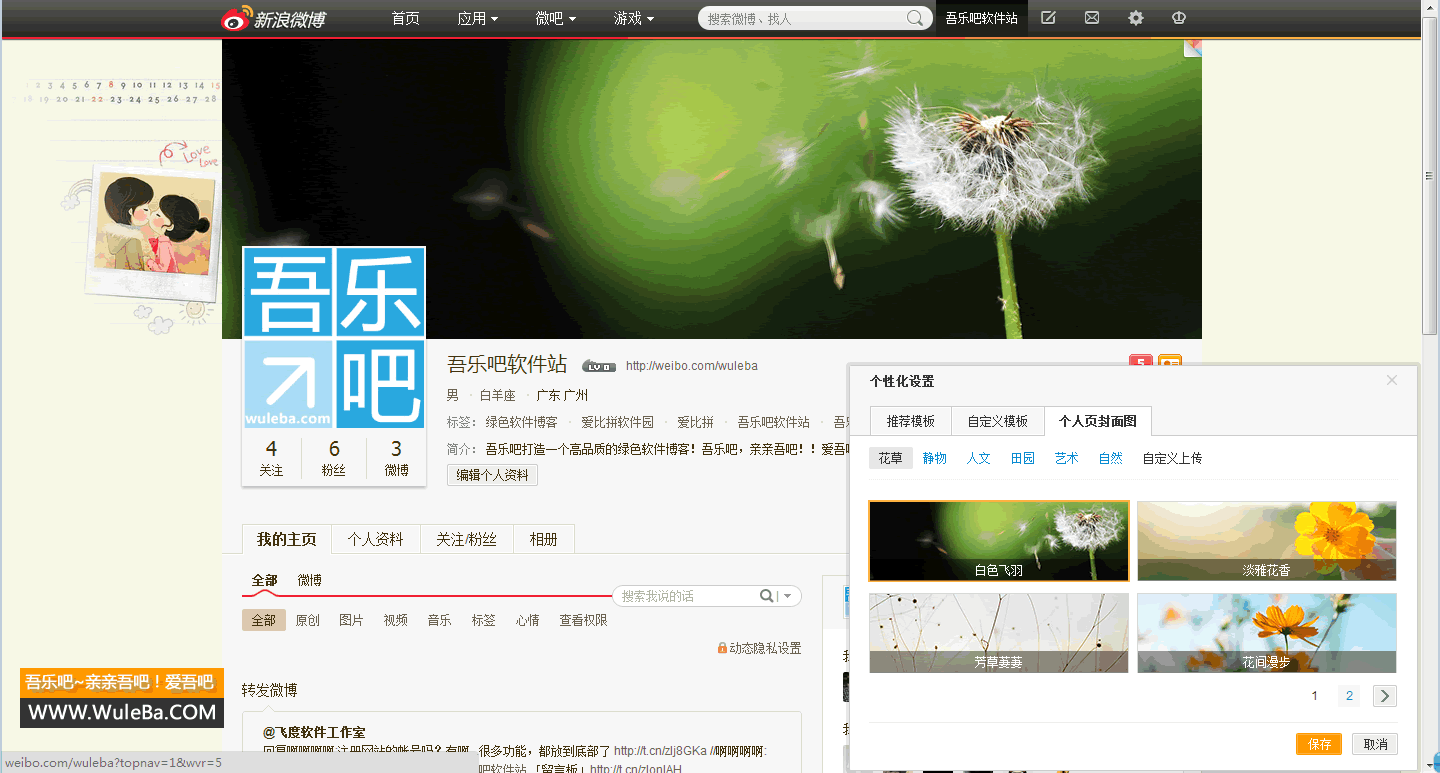The height and width of the screenshot is (773, 1440).
Task: Click the 吾乐吧 profile avatar image
Action: click(334, 338)
